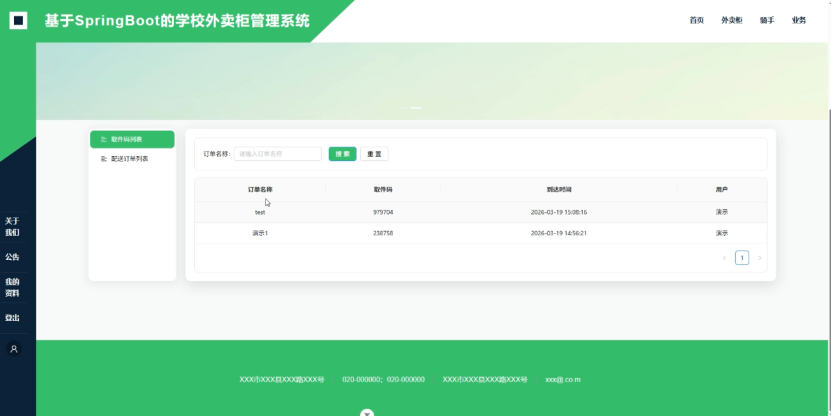Open the user avatar icon in sidebar
This screenshot has height=416, width=831.
point(14,349)
